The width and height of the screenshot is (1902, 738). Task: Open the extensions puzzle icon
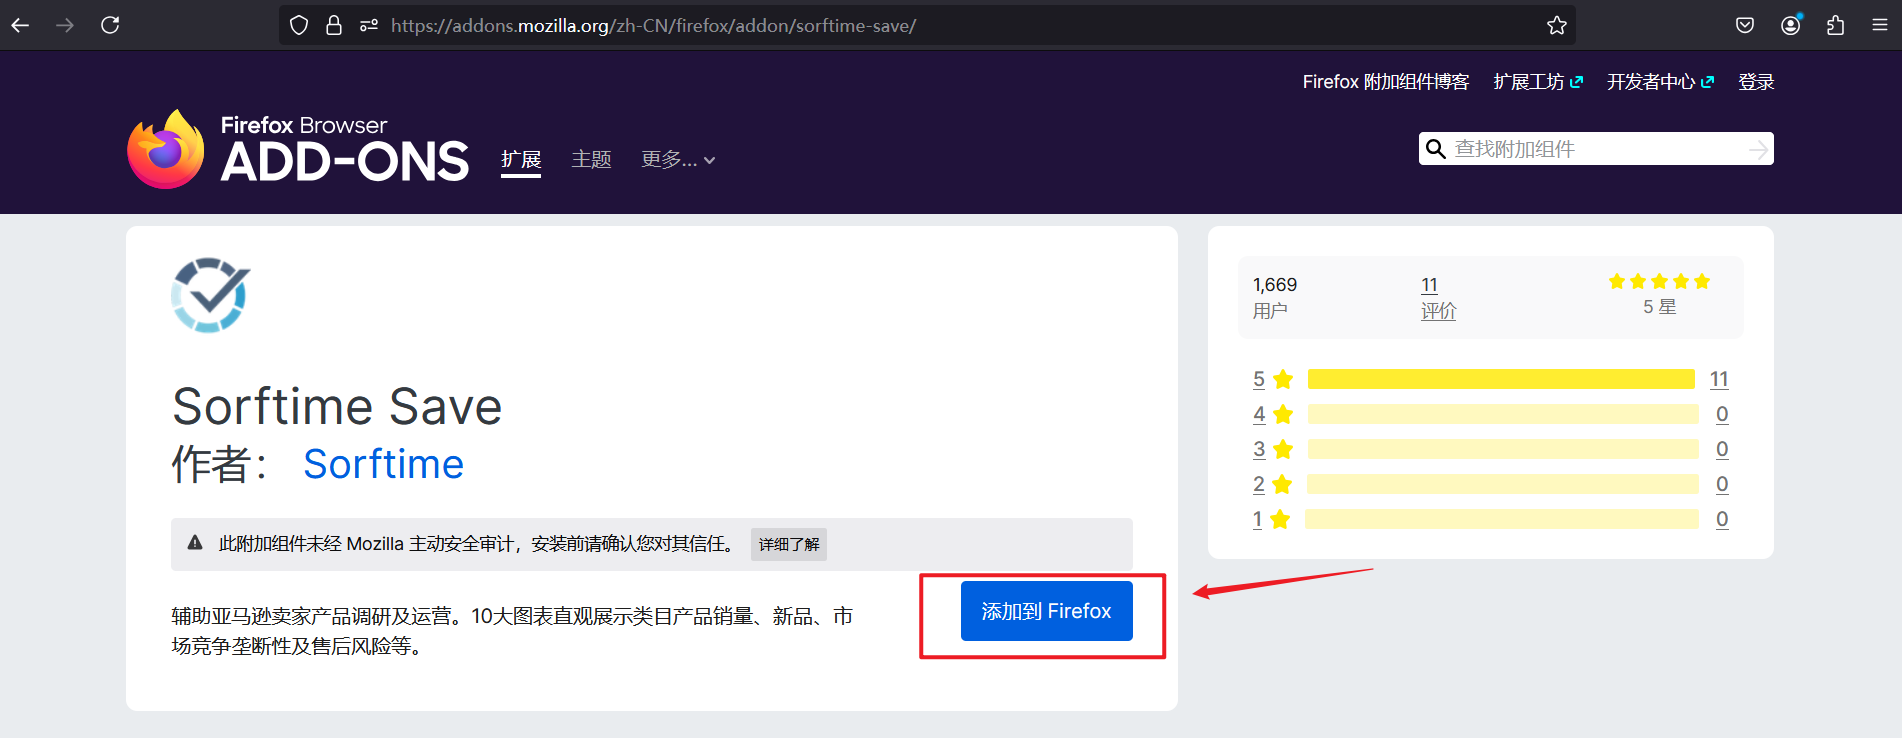[1835, 25]
